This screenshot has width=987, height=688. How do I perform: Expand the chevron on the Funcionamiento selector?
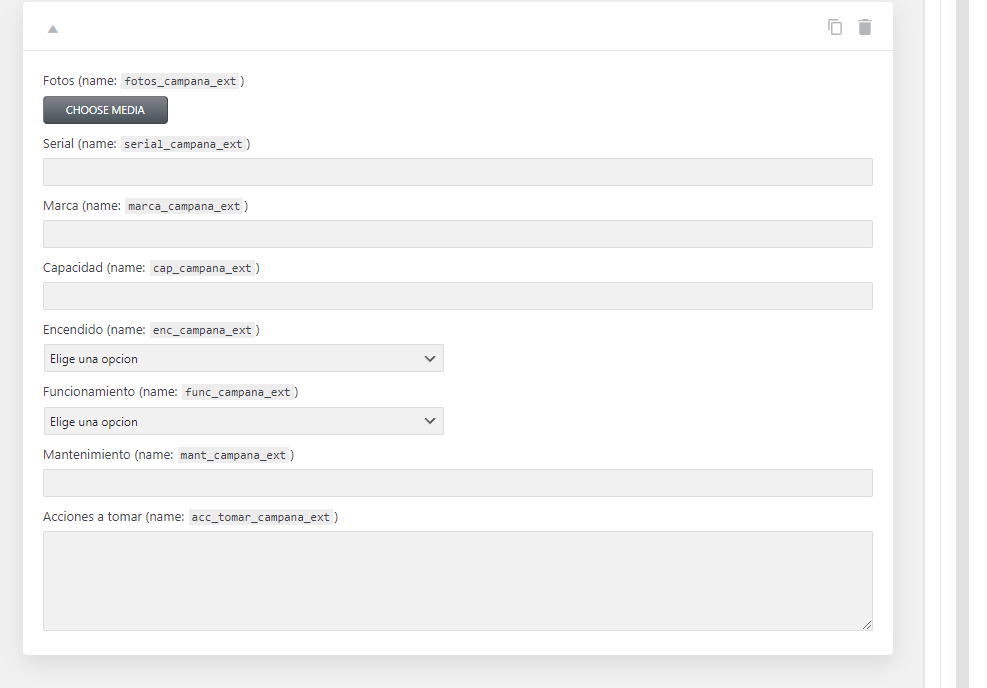[430, 421]
